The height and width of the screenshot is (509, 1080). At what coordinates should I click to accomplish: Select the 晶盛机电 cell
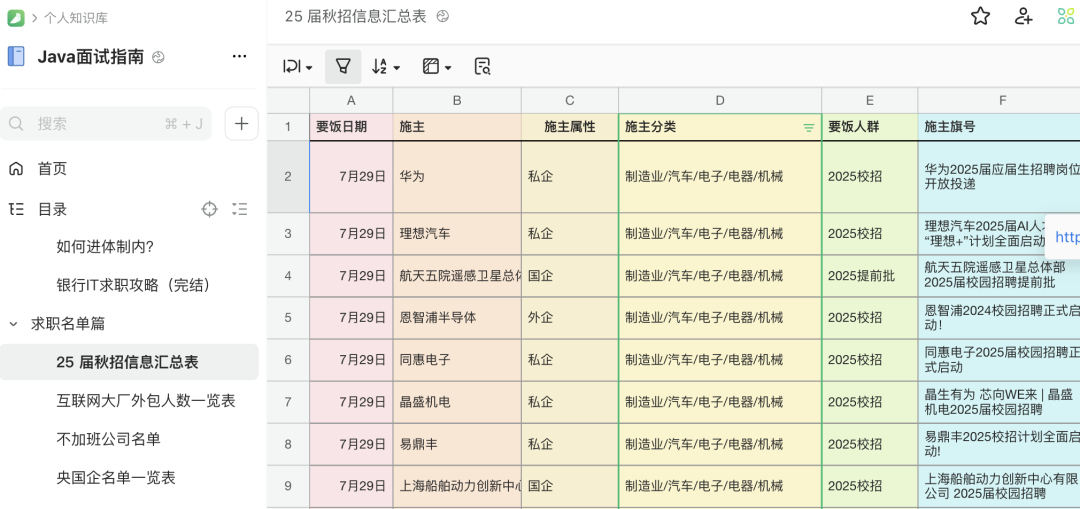tap(457, 402)
